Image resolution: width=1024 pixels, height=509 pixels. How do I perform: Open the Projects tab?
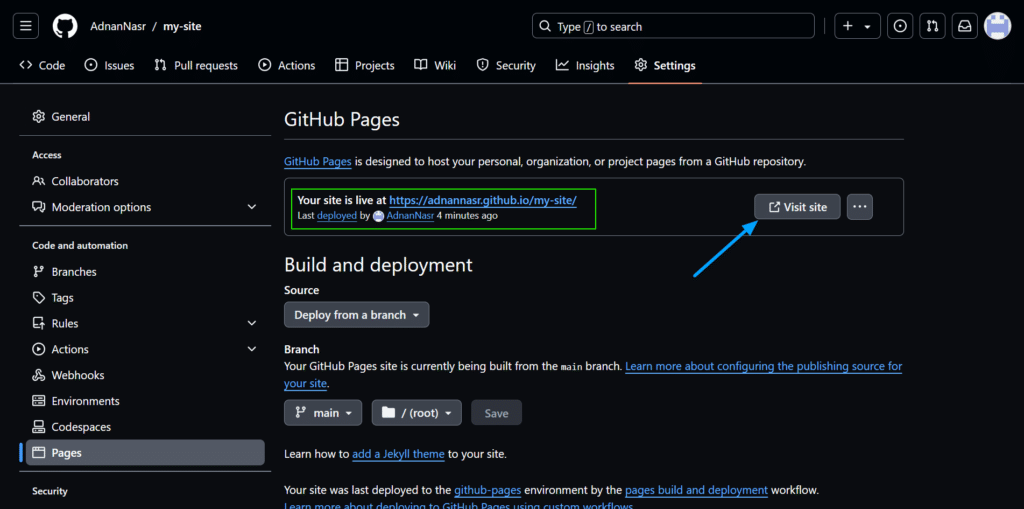pos(365,65)
